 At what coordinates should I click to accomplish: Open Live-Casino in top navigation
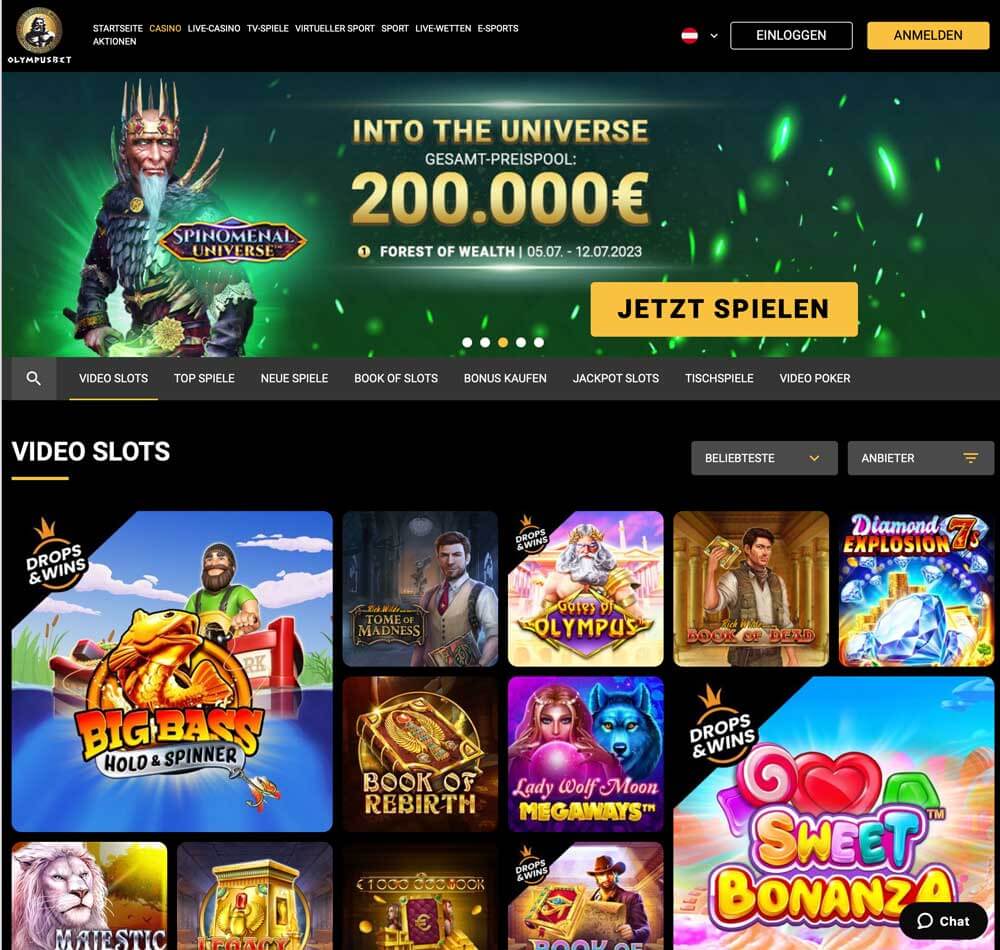click(214, 29)
